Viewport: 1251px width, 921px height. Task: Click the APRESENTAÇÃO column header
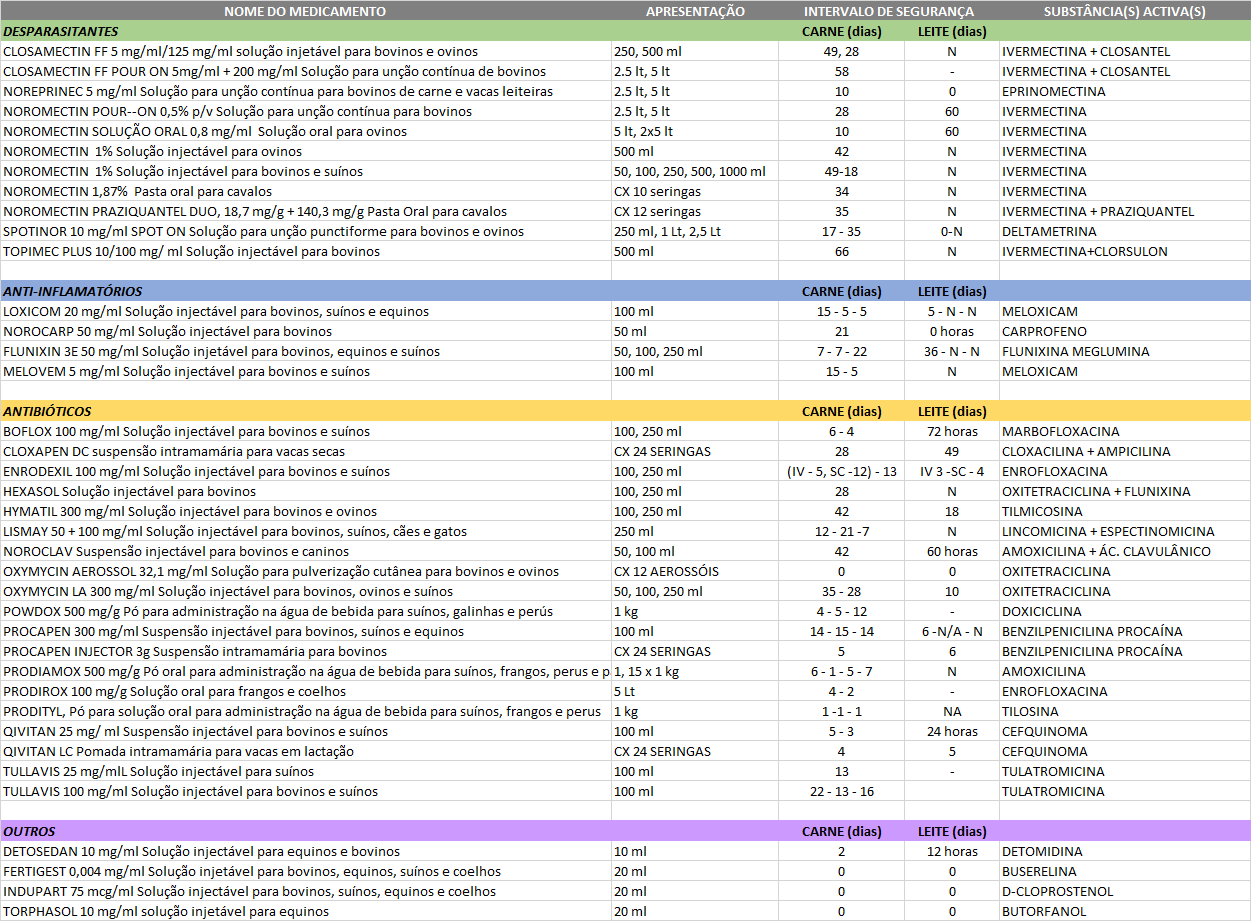click(695, 11)
